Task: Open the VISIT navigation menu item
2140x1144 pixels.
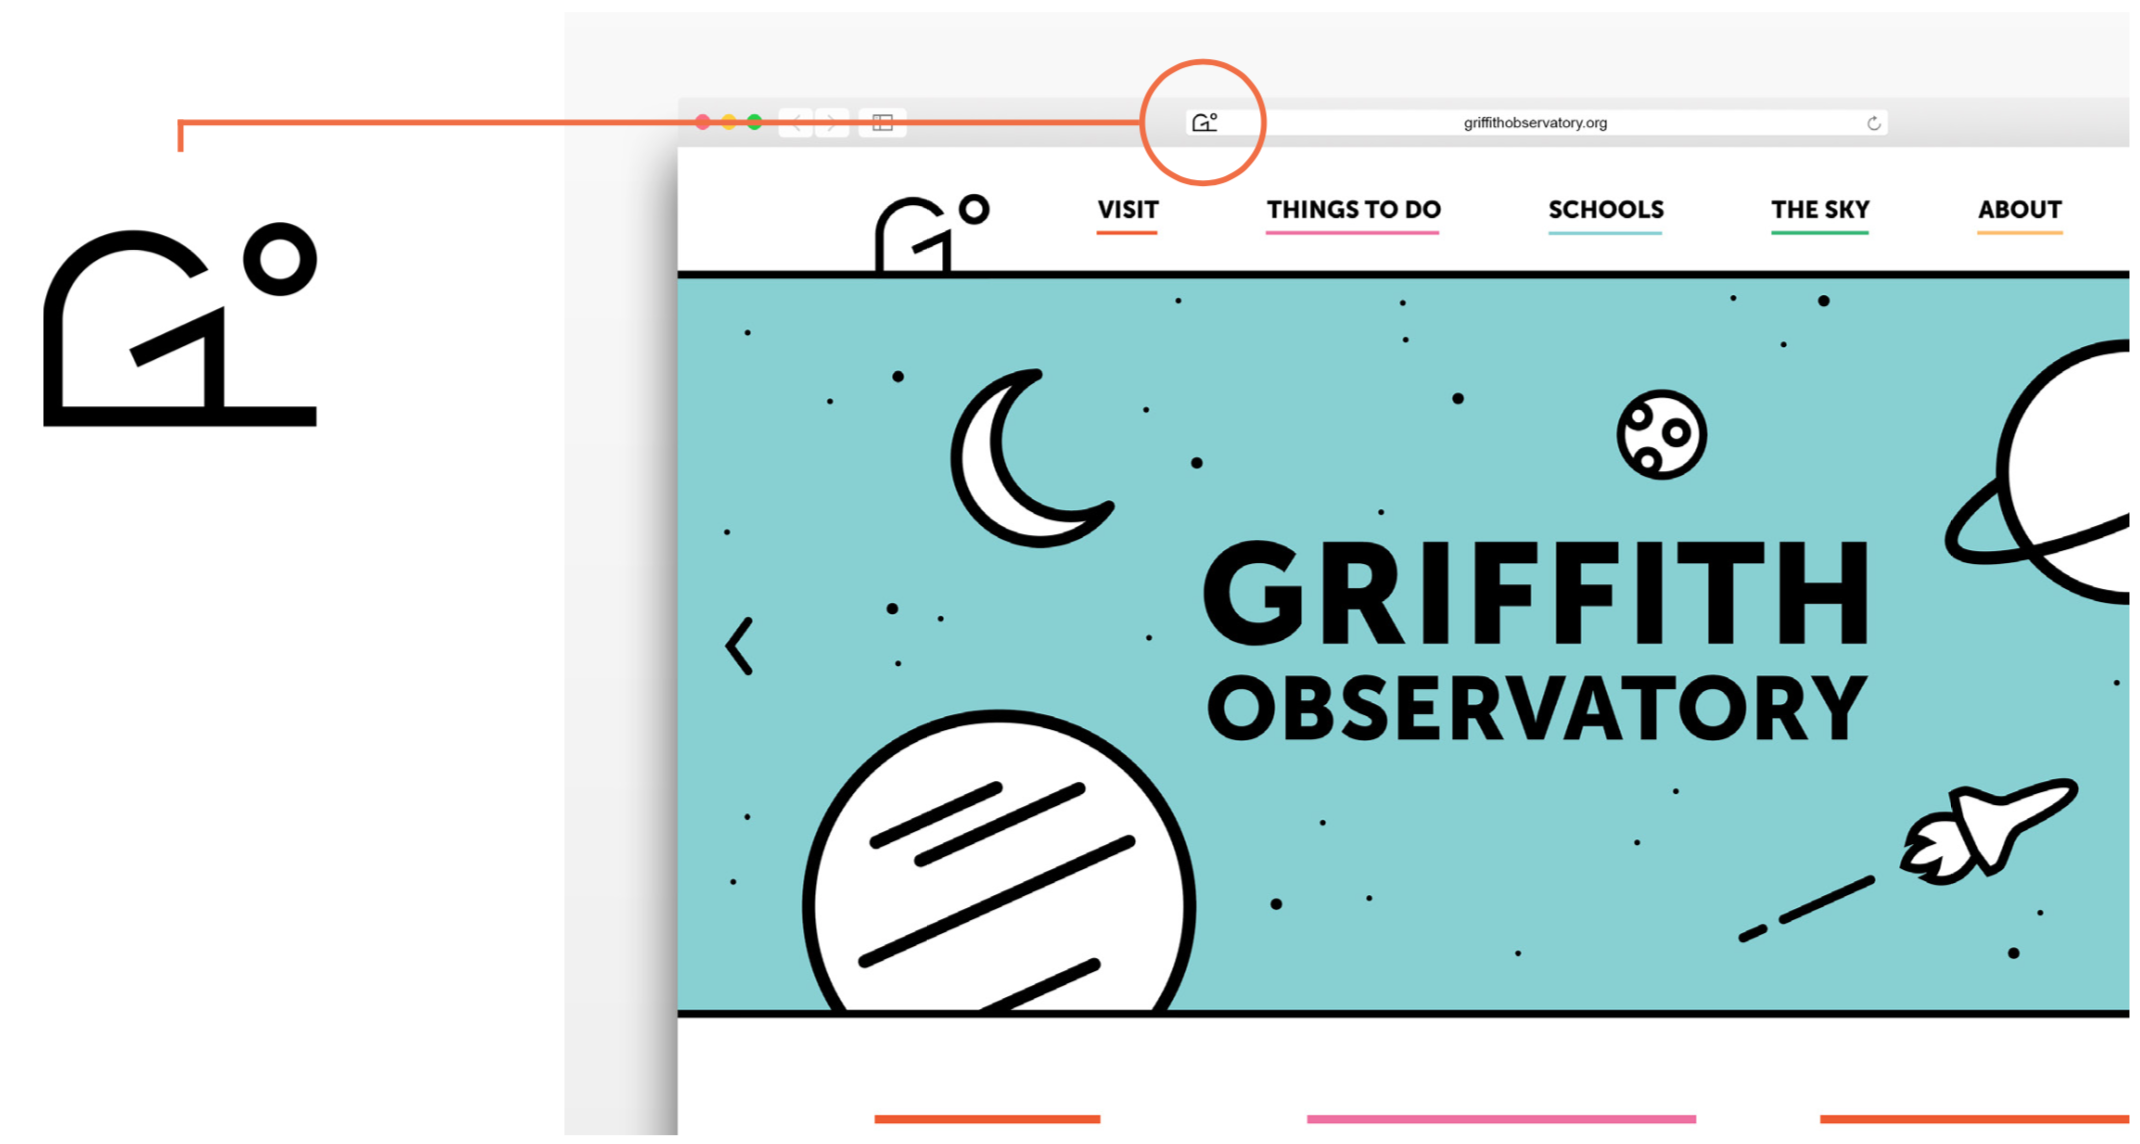Action: (x=1127, y=210)
